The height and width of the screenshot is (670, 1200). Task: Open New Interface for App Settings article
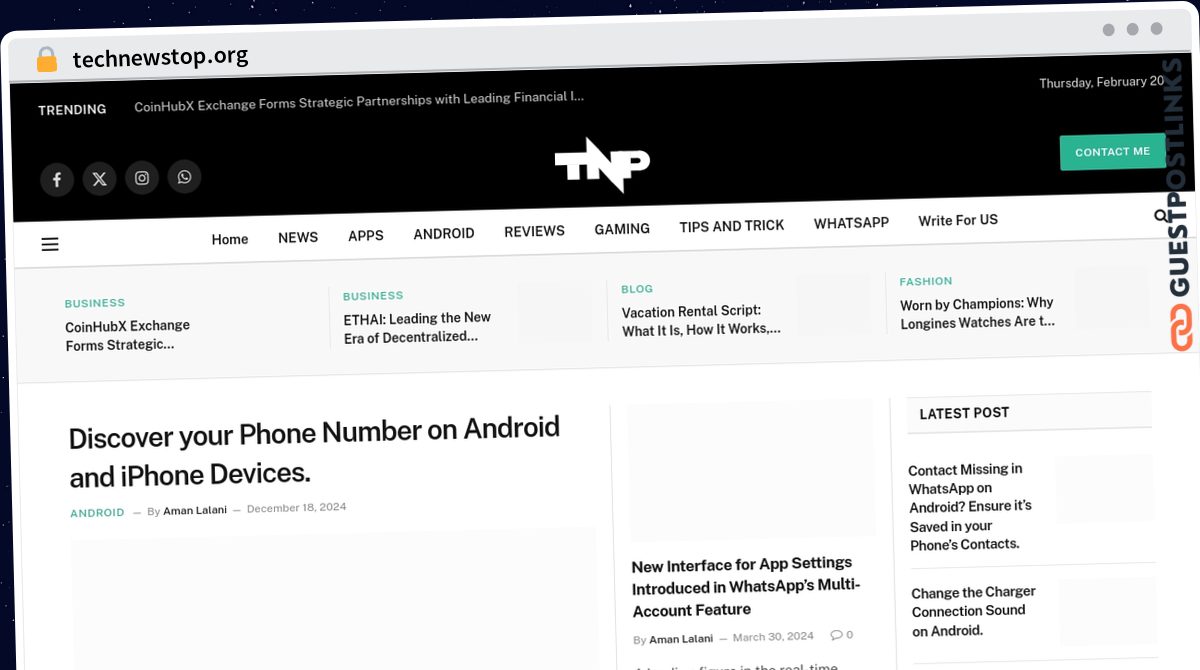click(x=746, y=587)
